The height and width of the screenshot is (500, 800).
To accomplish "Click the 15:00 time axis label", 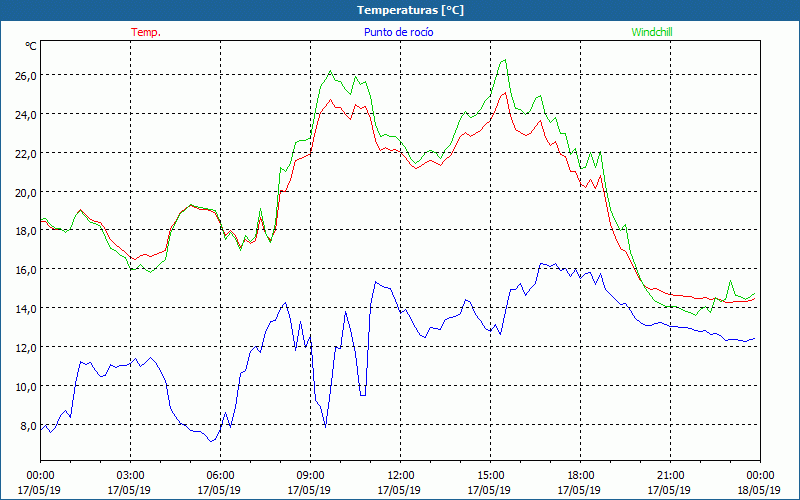I will pyautogui.click(x=490, y=476).
